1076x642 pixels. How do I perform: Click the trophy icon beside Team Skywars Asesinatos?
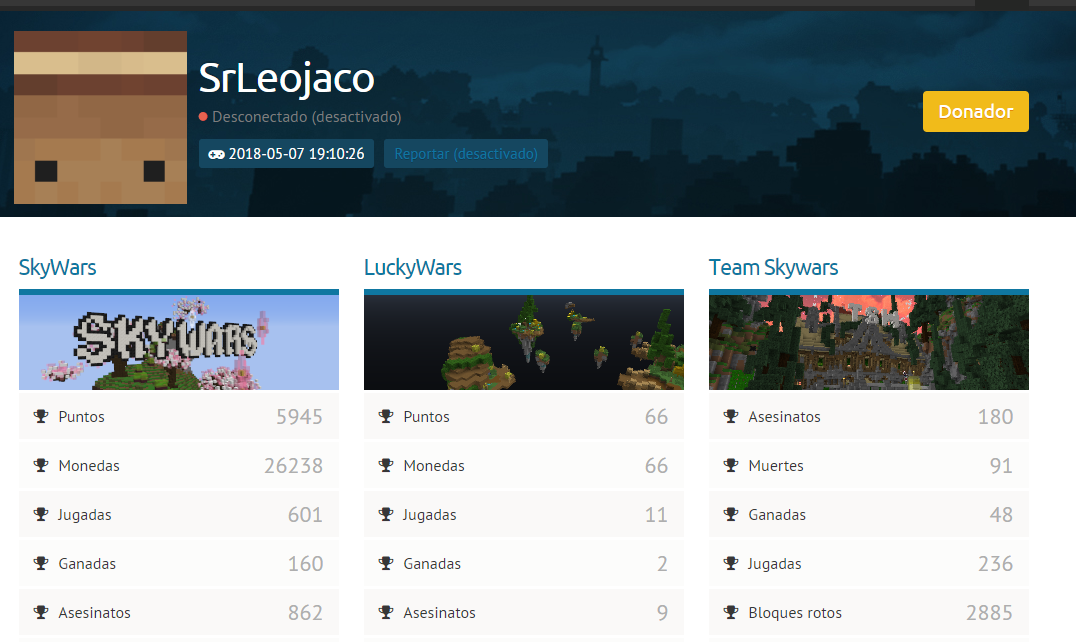pyautogui.click(x=731, y=416)
